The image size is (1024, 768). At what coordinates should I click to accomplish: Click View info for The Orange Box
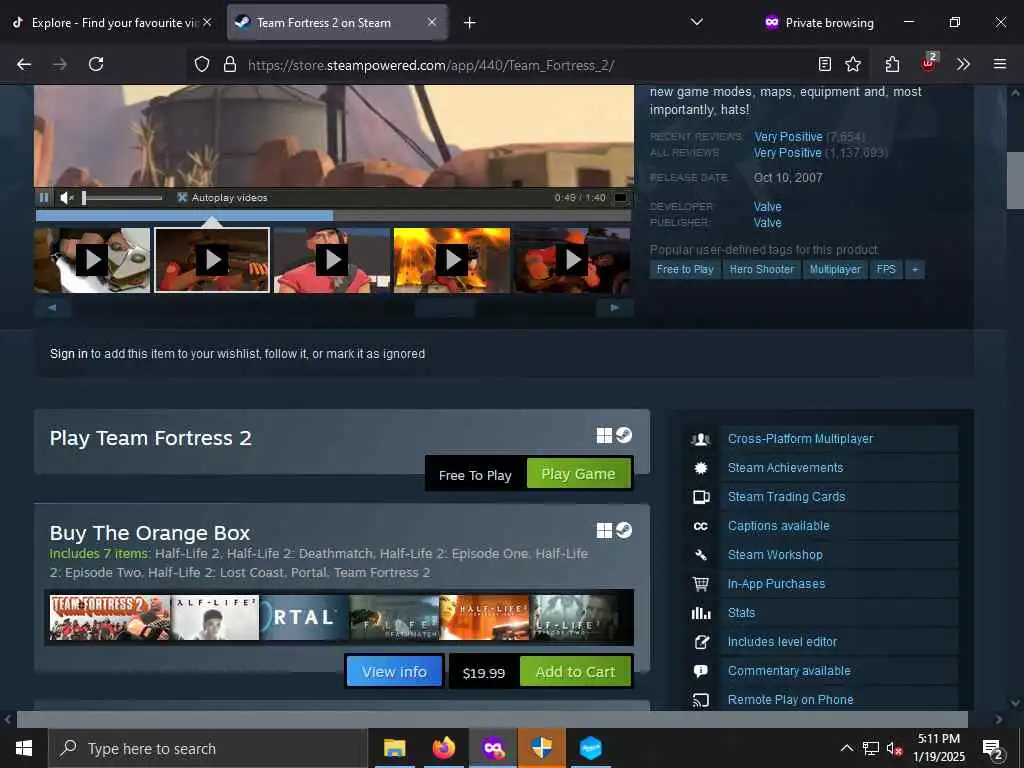tap(394, 671)
